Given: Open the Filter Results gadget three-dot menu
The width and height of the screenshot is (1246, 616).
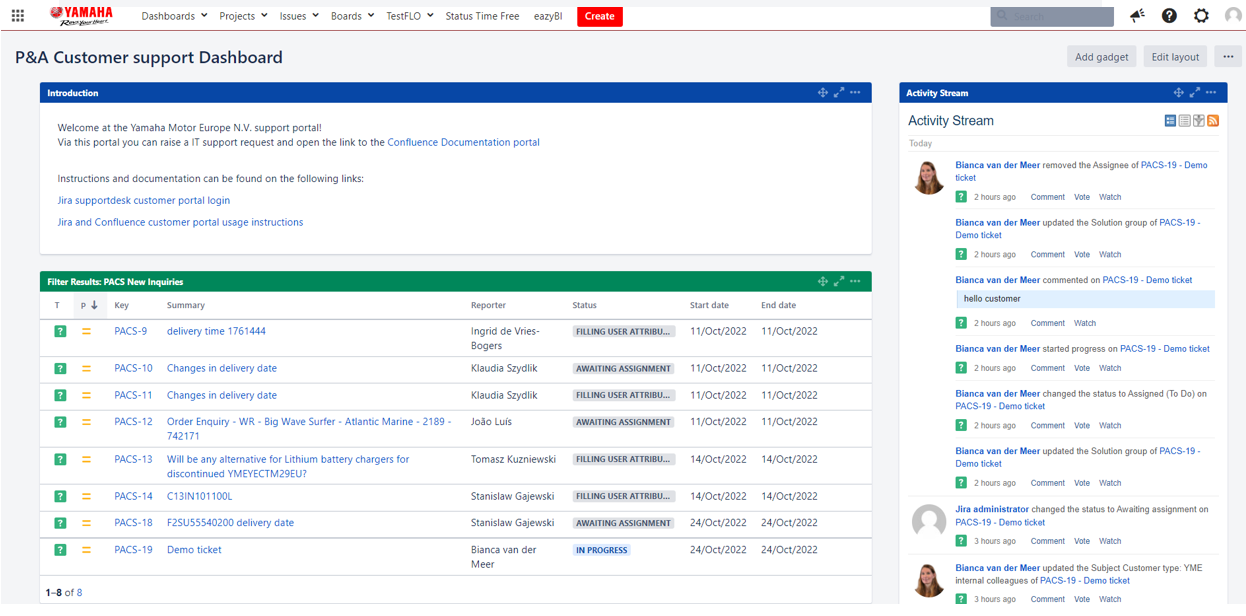Looking at the screenshot, I should pos(855,281).
